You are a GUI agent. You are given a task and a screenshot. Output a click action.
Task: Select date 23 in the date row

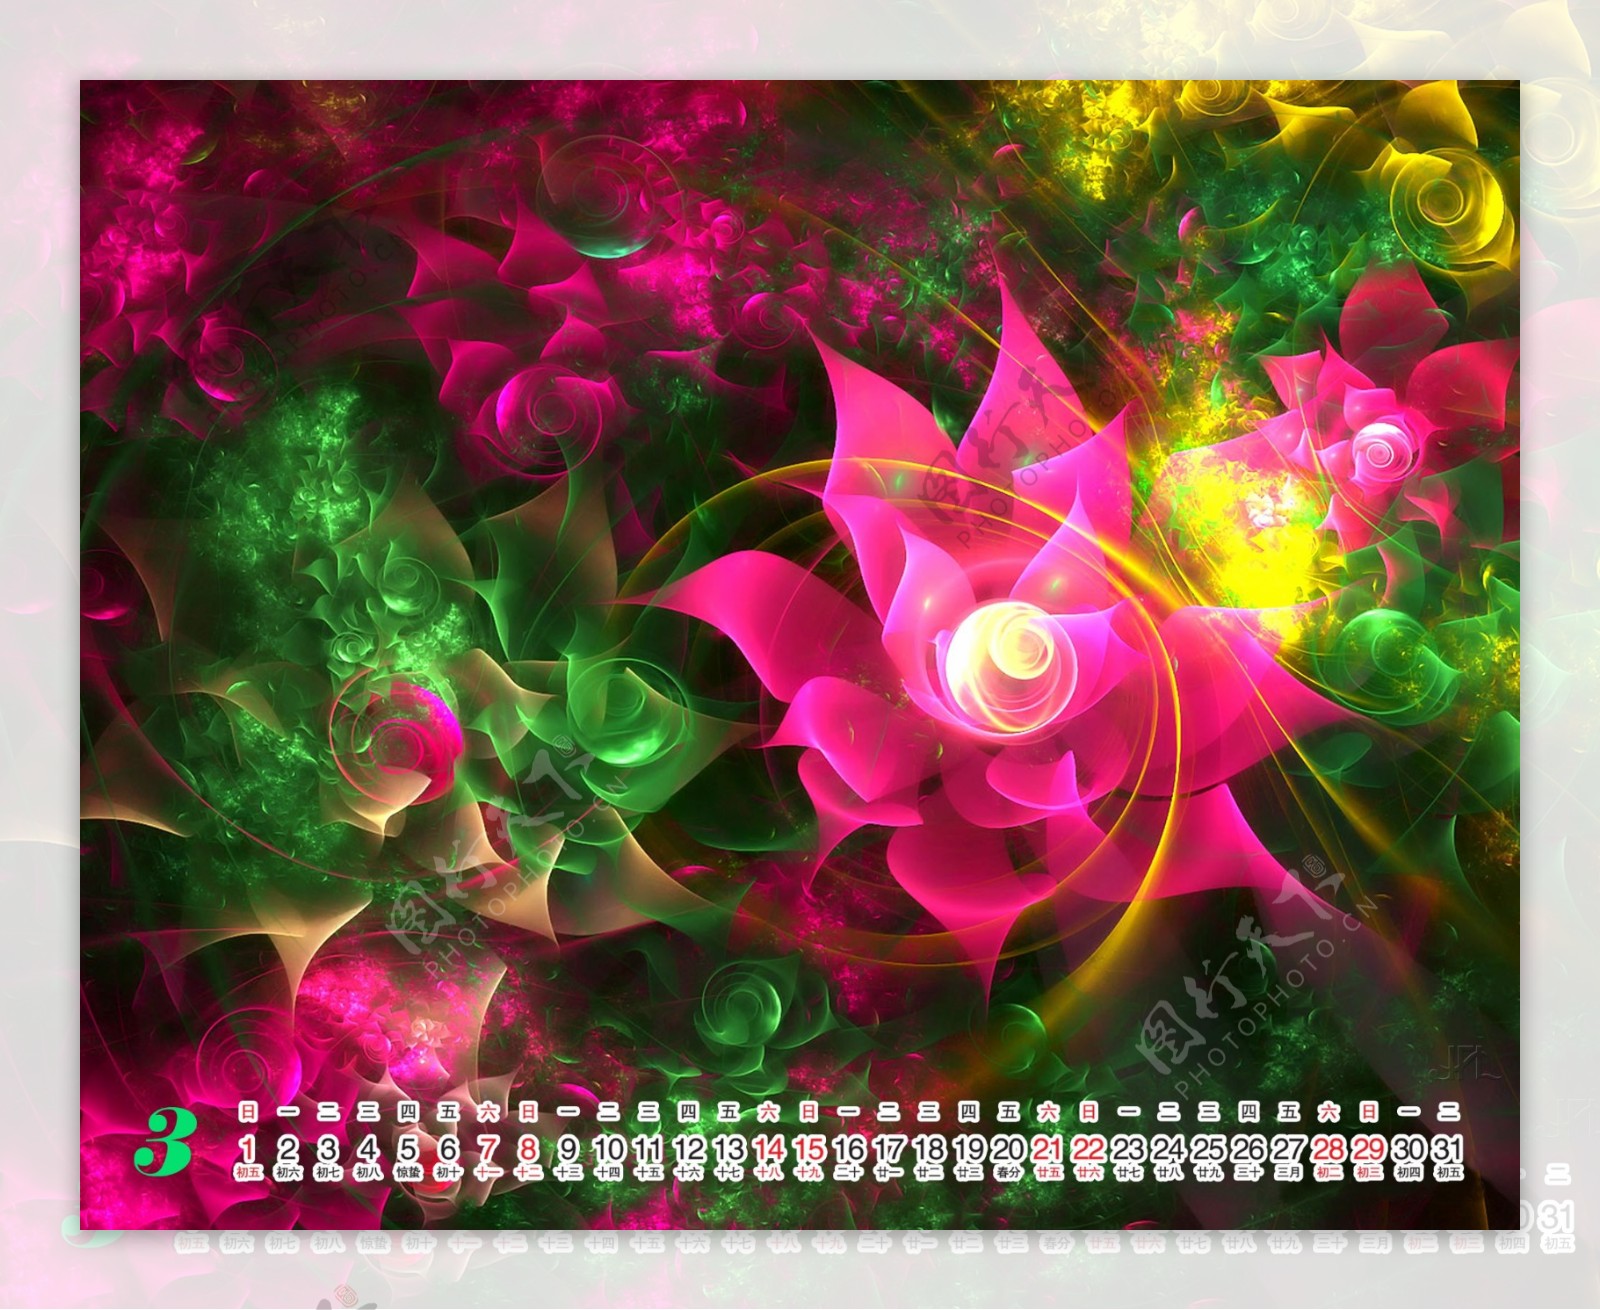[1128, 1148]
